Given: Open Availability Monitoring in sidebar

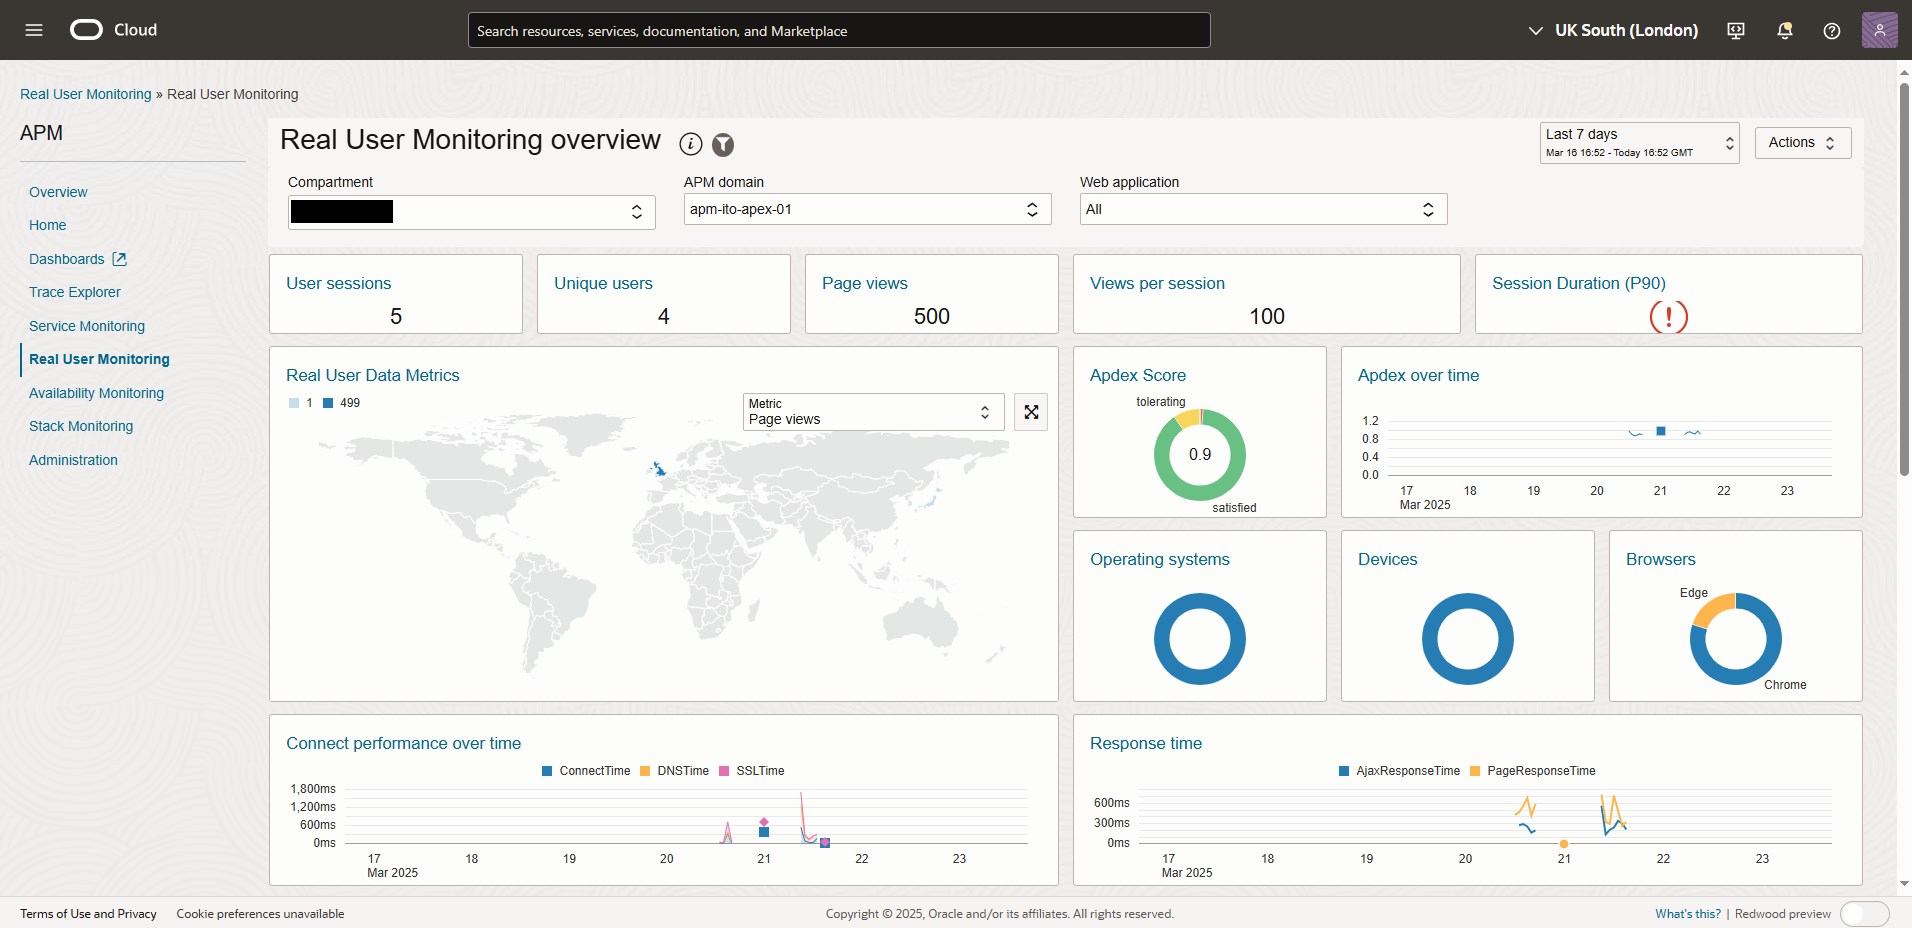Looking at the screenshot, I should (96, 393).
